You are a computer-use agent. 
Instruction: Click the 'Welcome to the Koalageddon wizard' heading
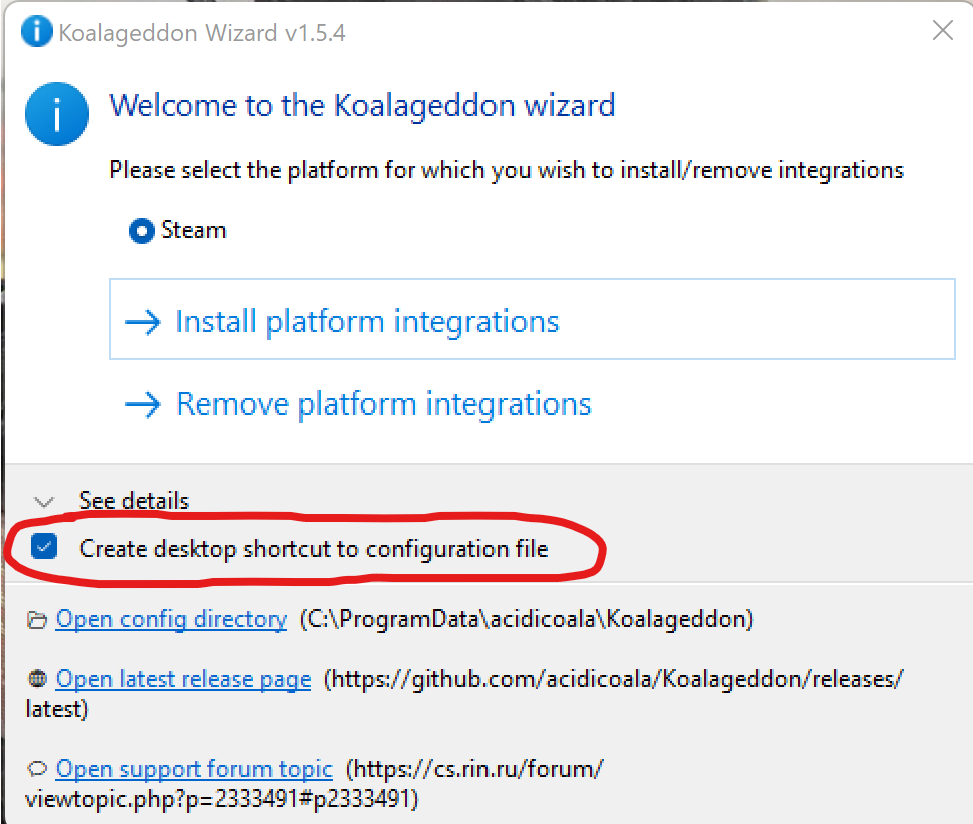point(362,105)
